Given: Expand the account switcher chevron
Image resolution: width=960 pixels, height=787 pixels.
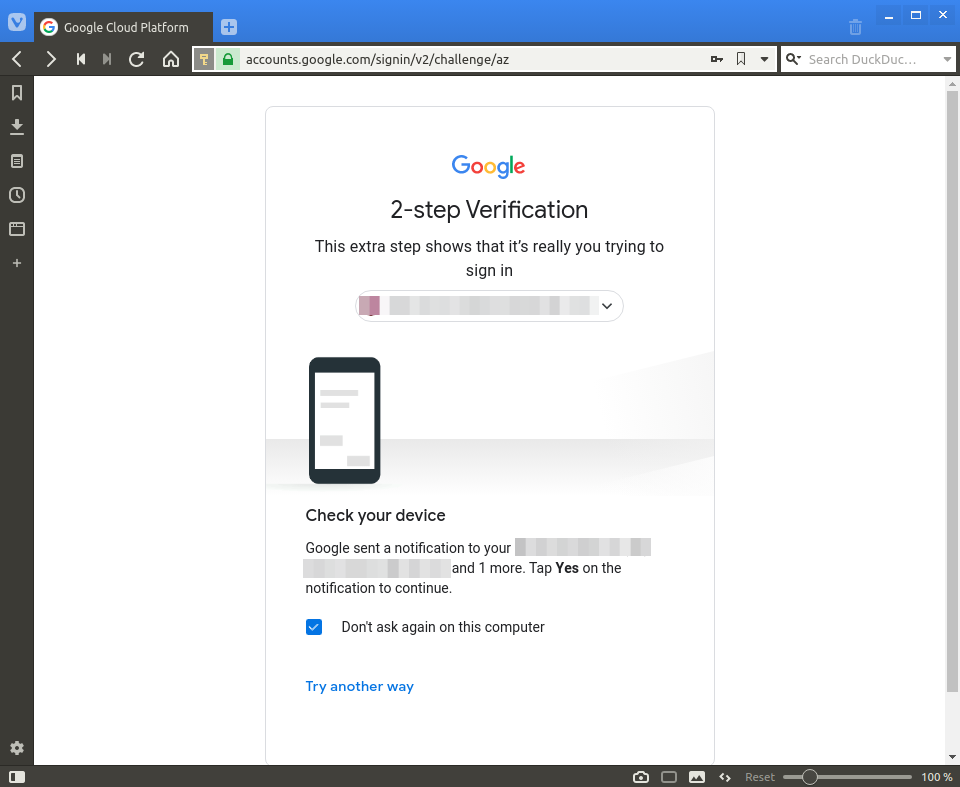Looking at the screenshot, I should pyautogui.click(x=607, y=306).
